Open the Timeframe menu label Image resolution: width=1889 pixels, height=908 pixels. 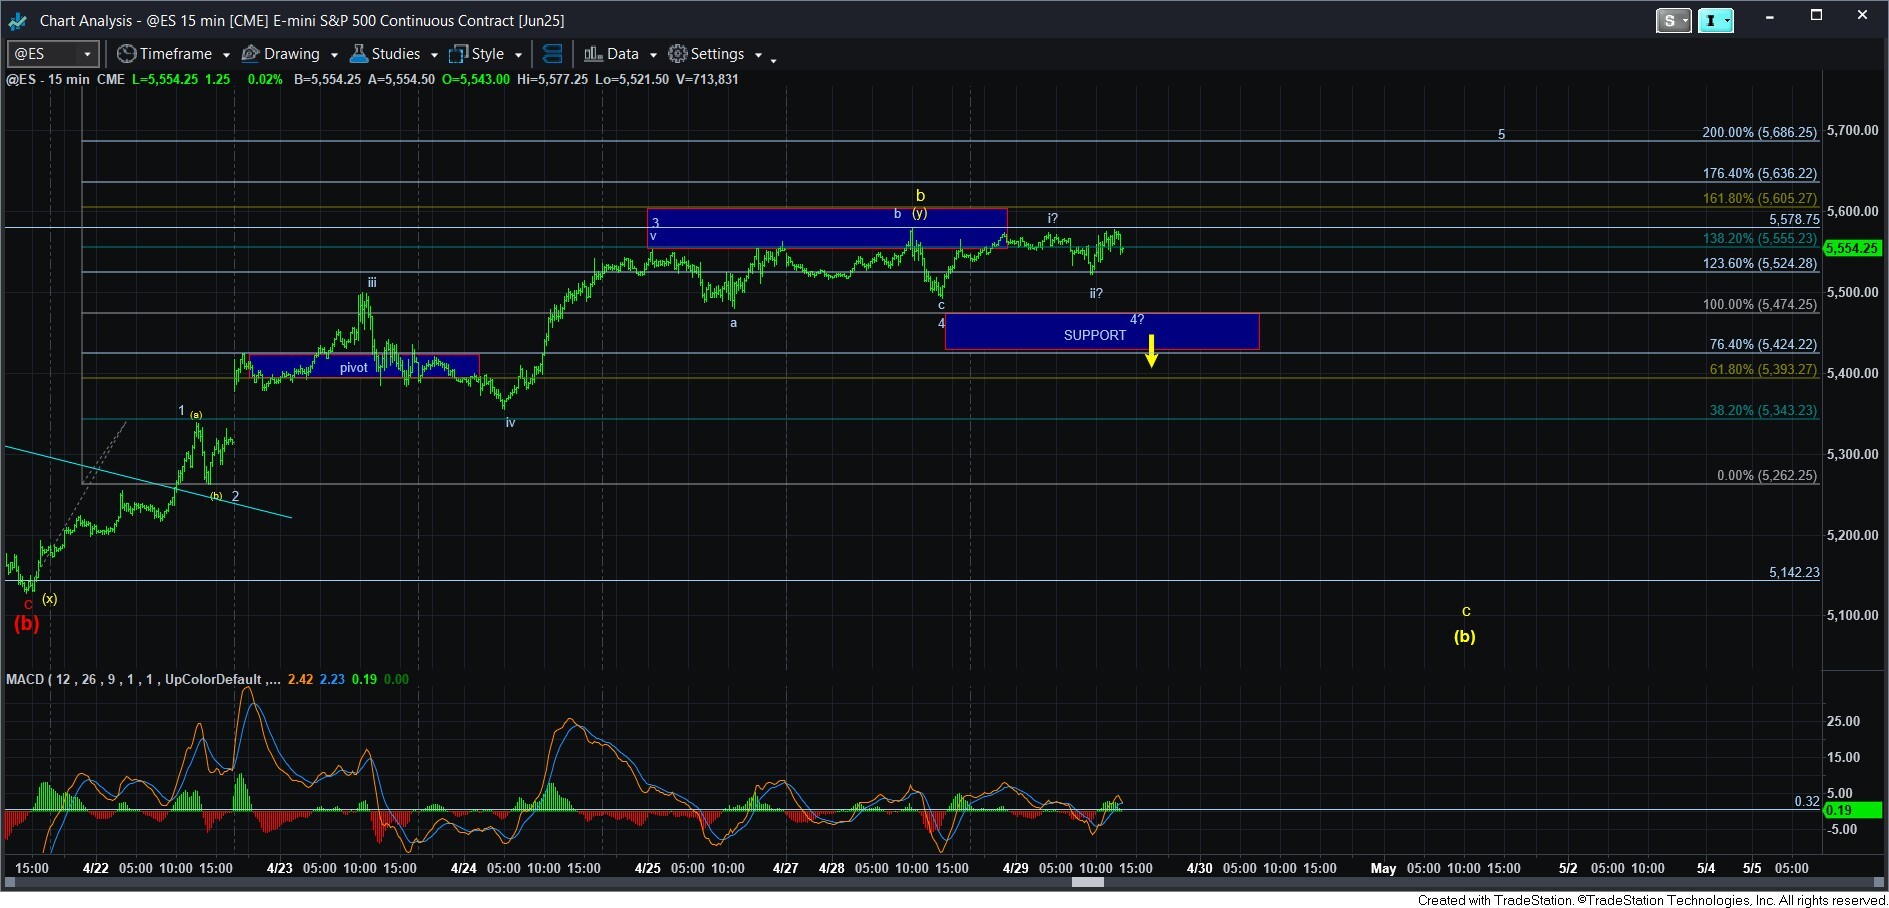176,54
